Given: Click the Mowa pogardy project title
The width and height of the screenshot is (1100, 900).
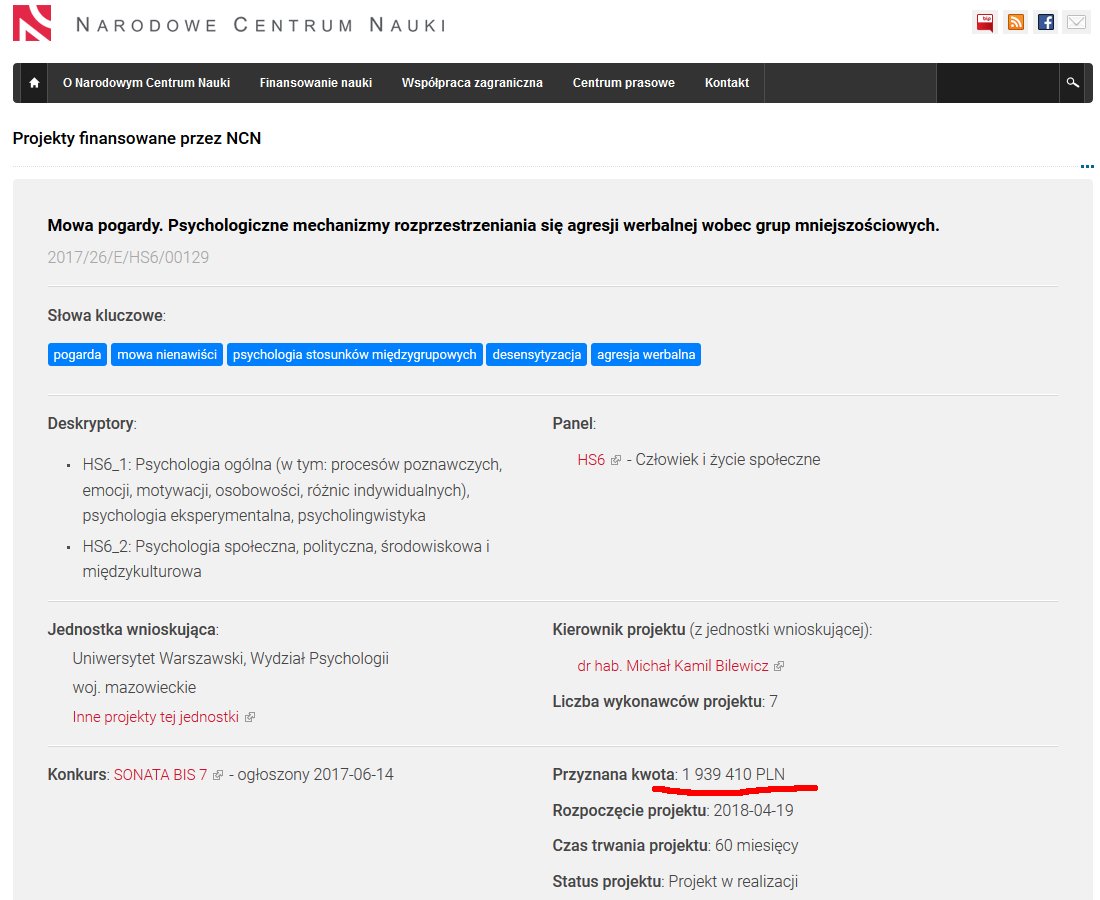Looking at the screenshot, I should pyautogui.click(x=493, y=225).
